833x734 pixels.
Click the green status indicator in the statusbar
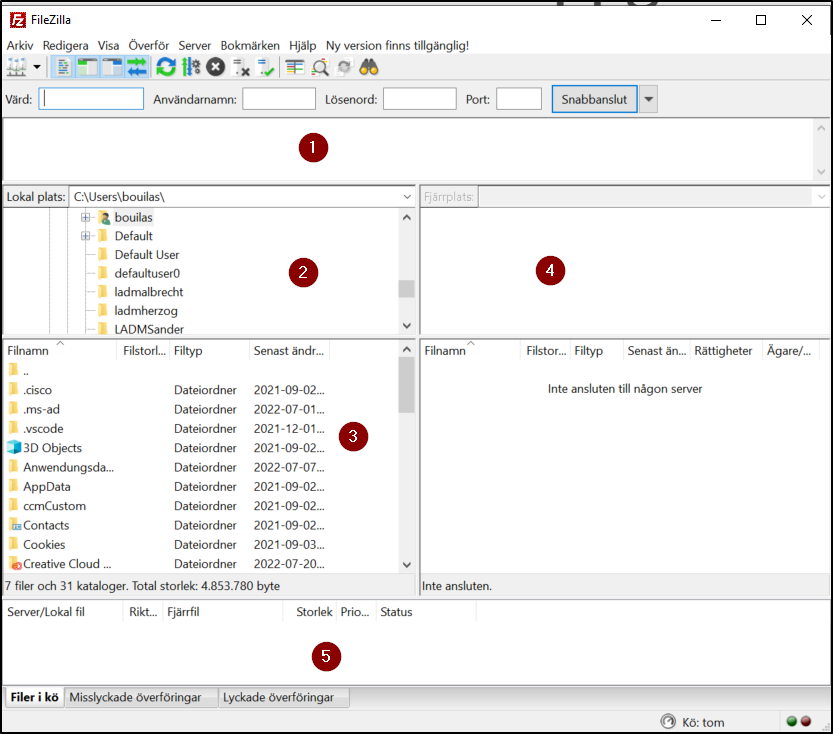coord(791,721)
